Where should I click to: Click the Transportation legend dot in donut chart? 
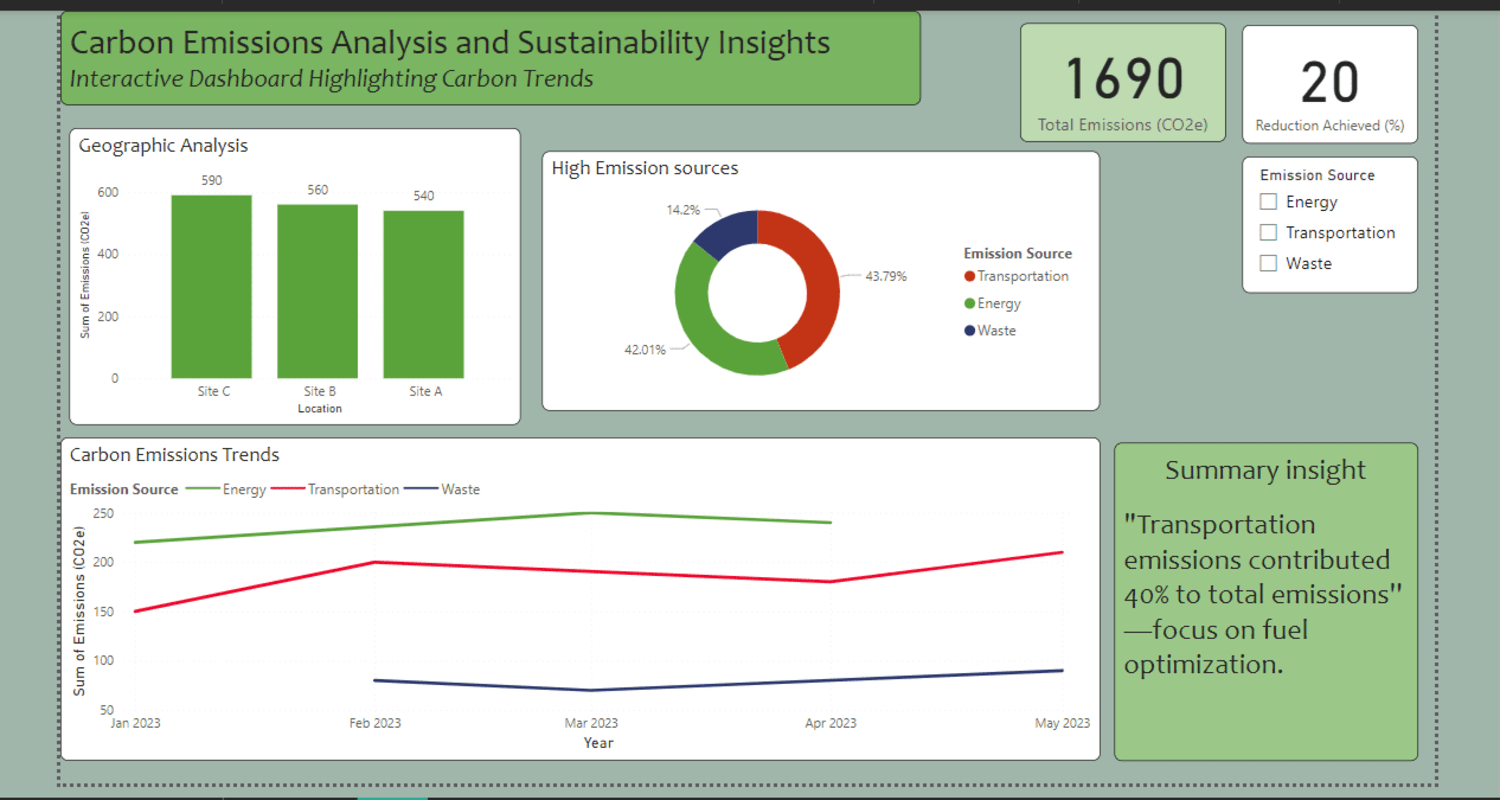coord(970,277)
